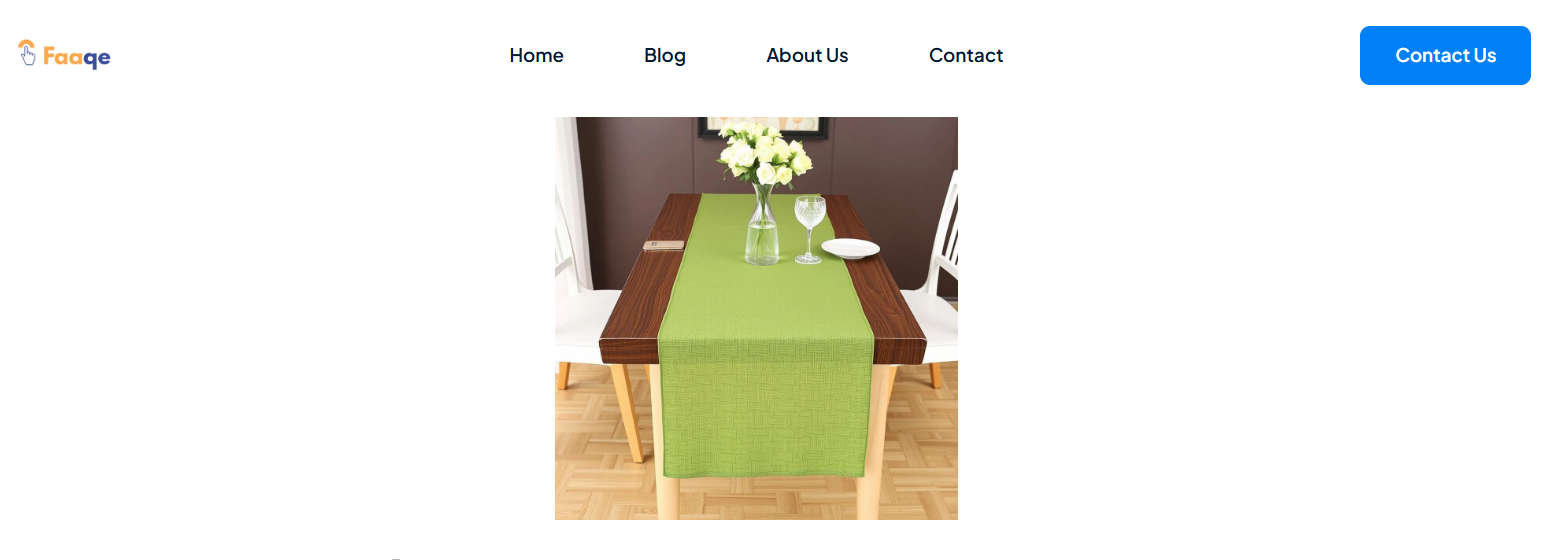Click the hand pointer icon in Faaqe logo
Screen dimensions: 1546x560
(x=27, y=53)
